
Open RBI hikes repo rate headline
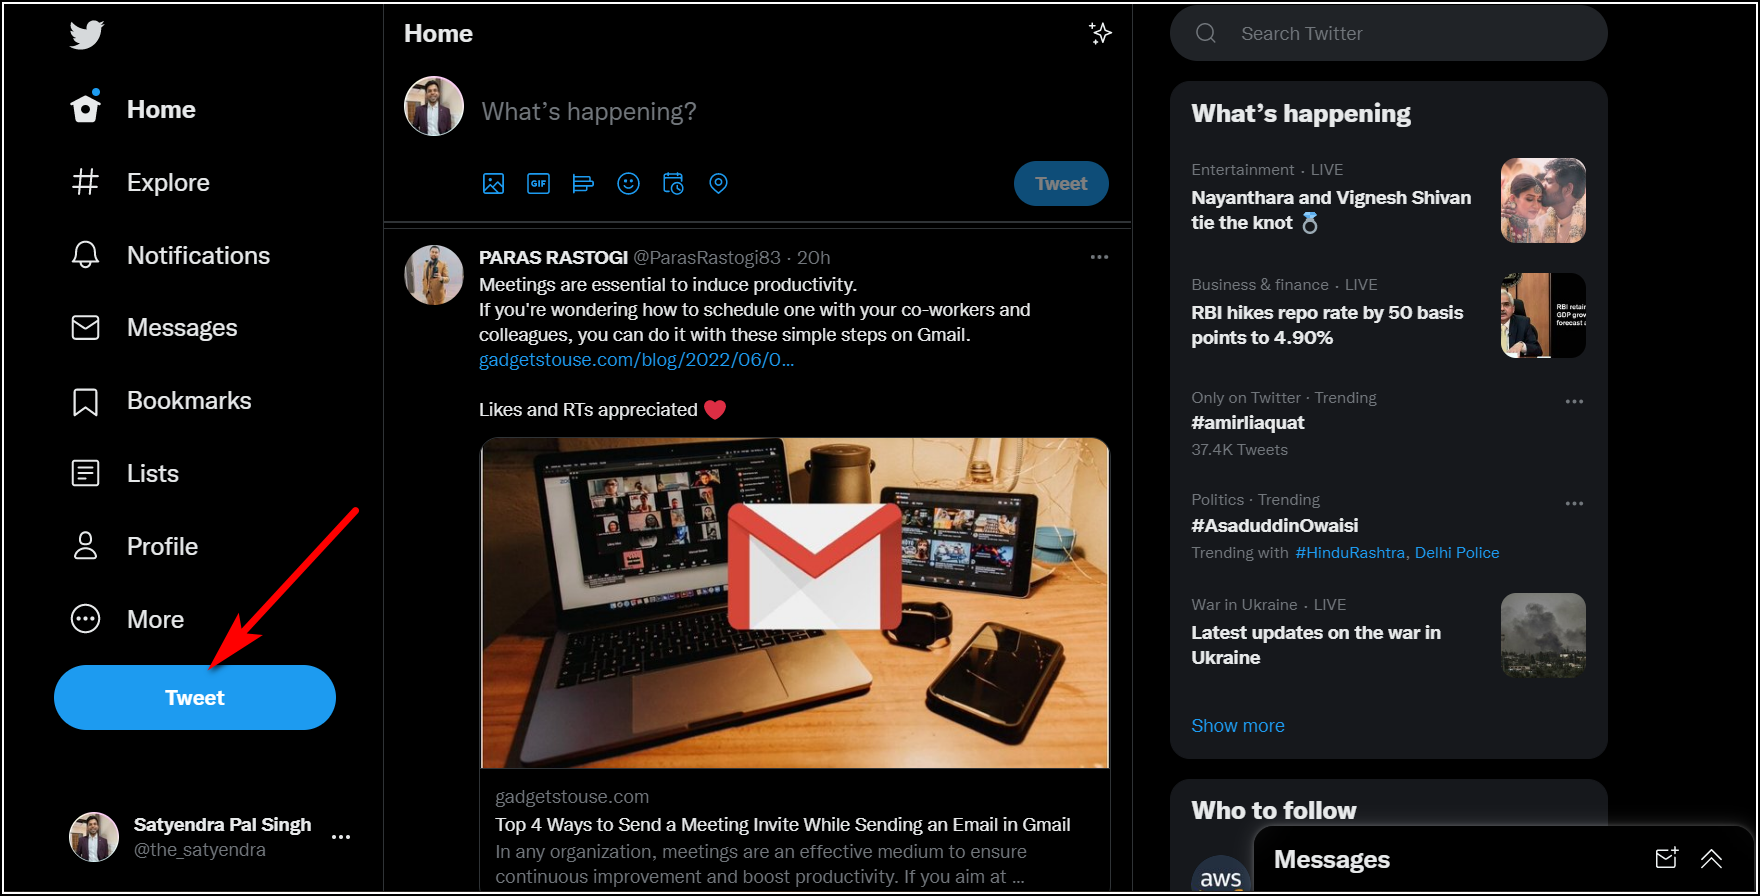(x=1327, y=325)
